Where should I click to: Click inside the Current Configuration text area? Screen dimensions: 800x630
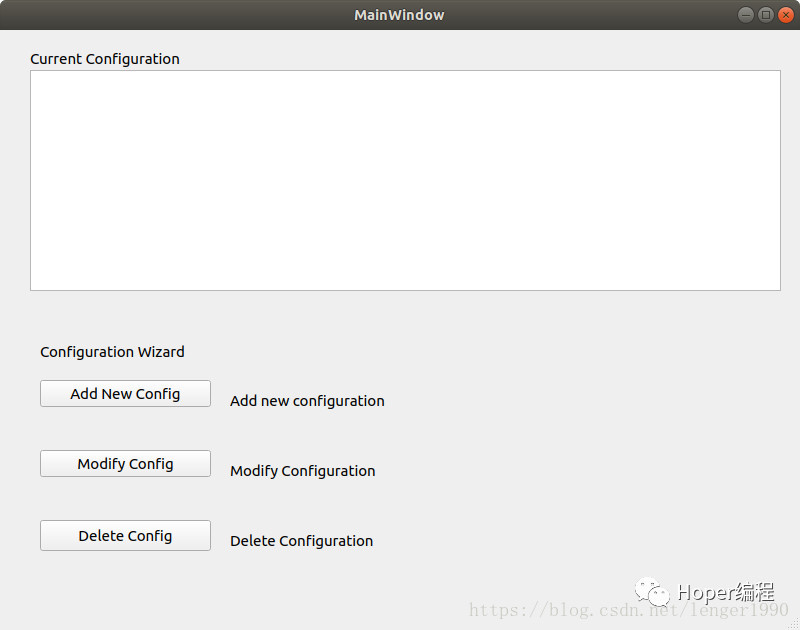(405, 181)
